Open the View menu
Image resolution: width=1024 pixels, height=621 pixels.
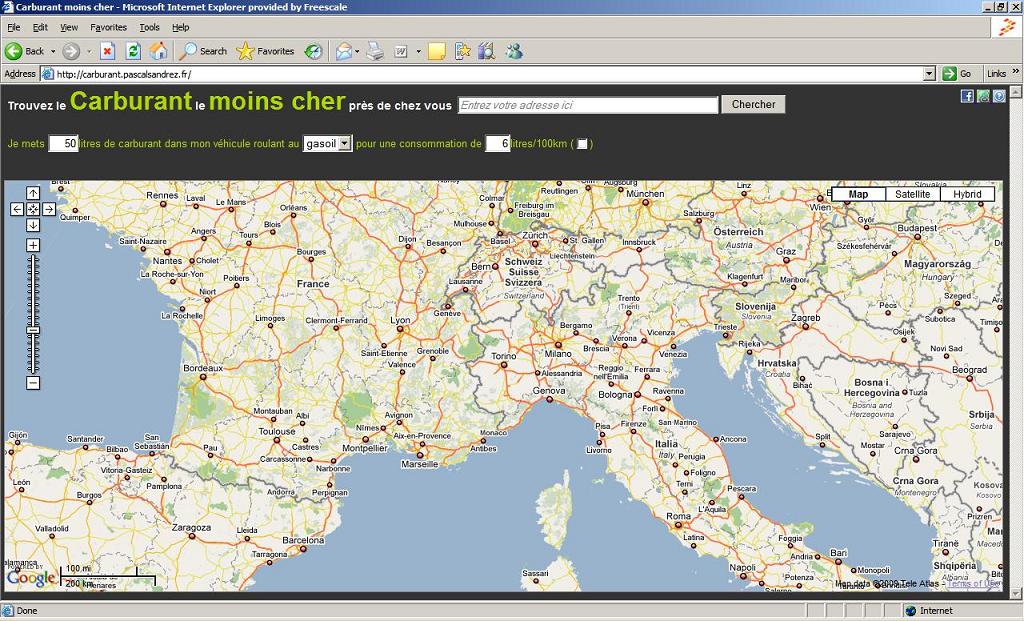(69, 27)
